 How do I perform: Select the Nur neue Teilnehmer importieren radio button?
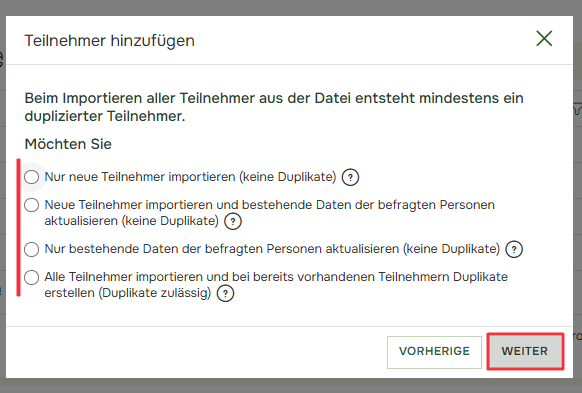click(x=32, y=177)
